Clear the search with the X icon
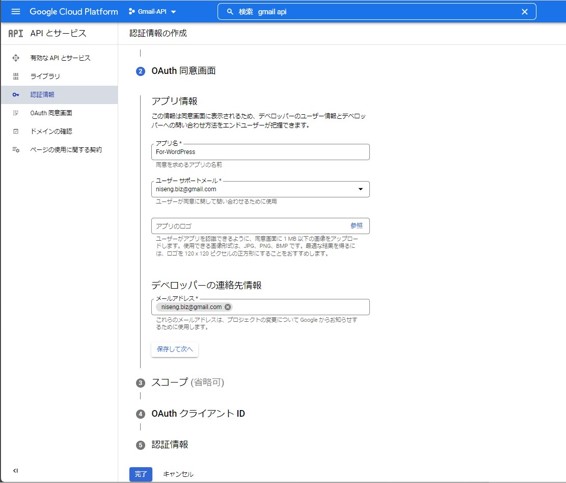This screenshot has width=566, height=483. (x=524, y=12)
